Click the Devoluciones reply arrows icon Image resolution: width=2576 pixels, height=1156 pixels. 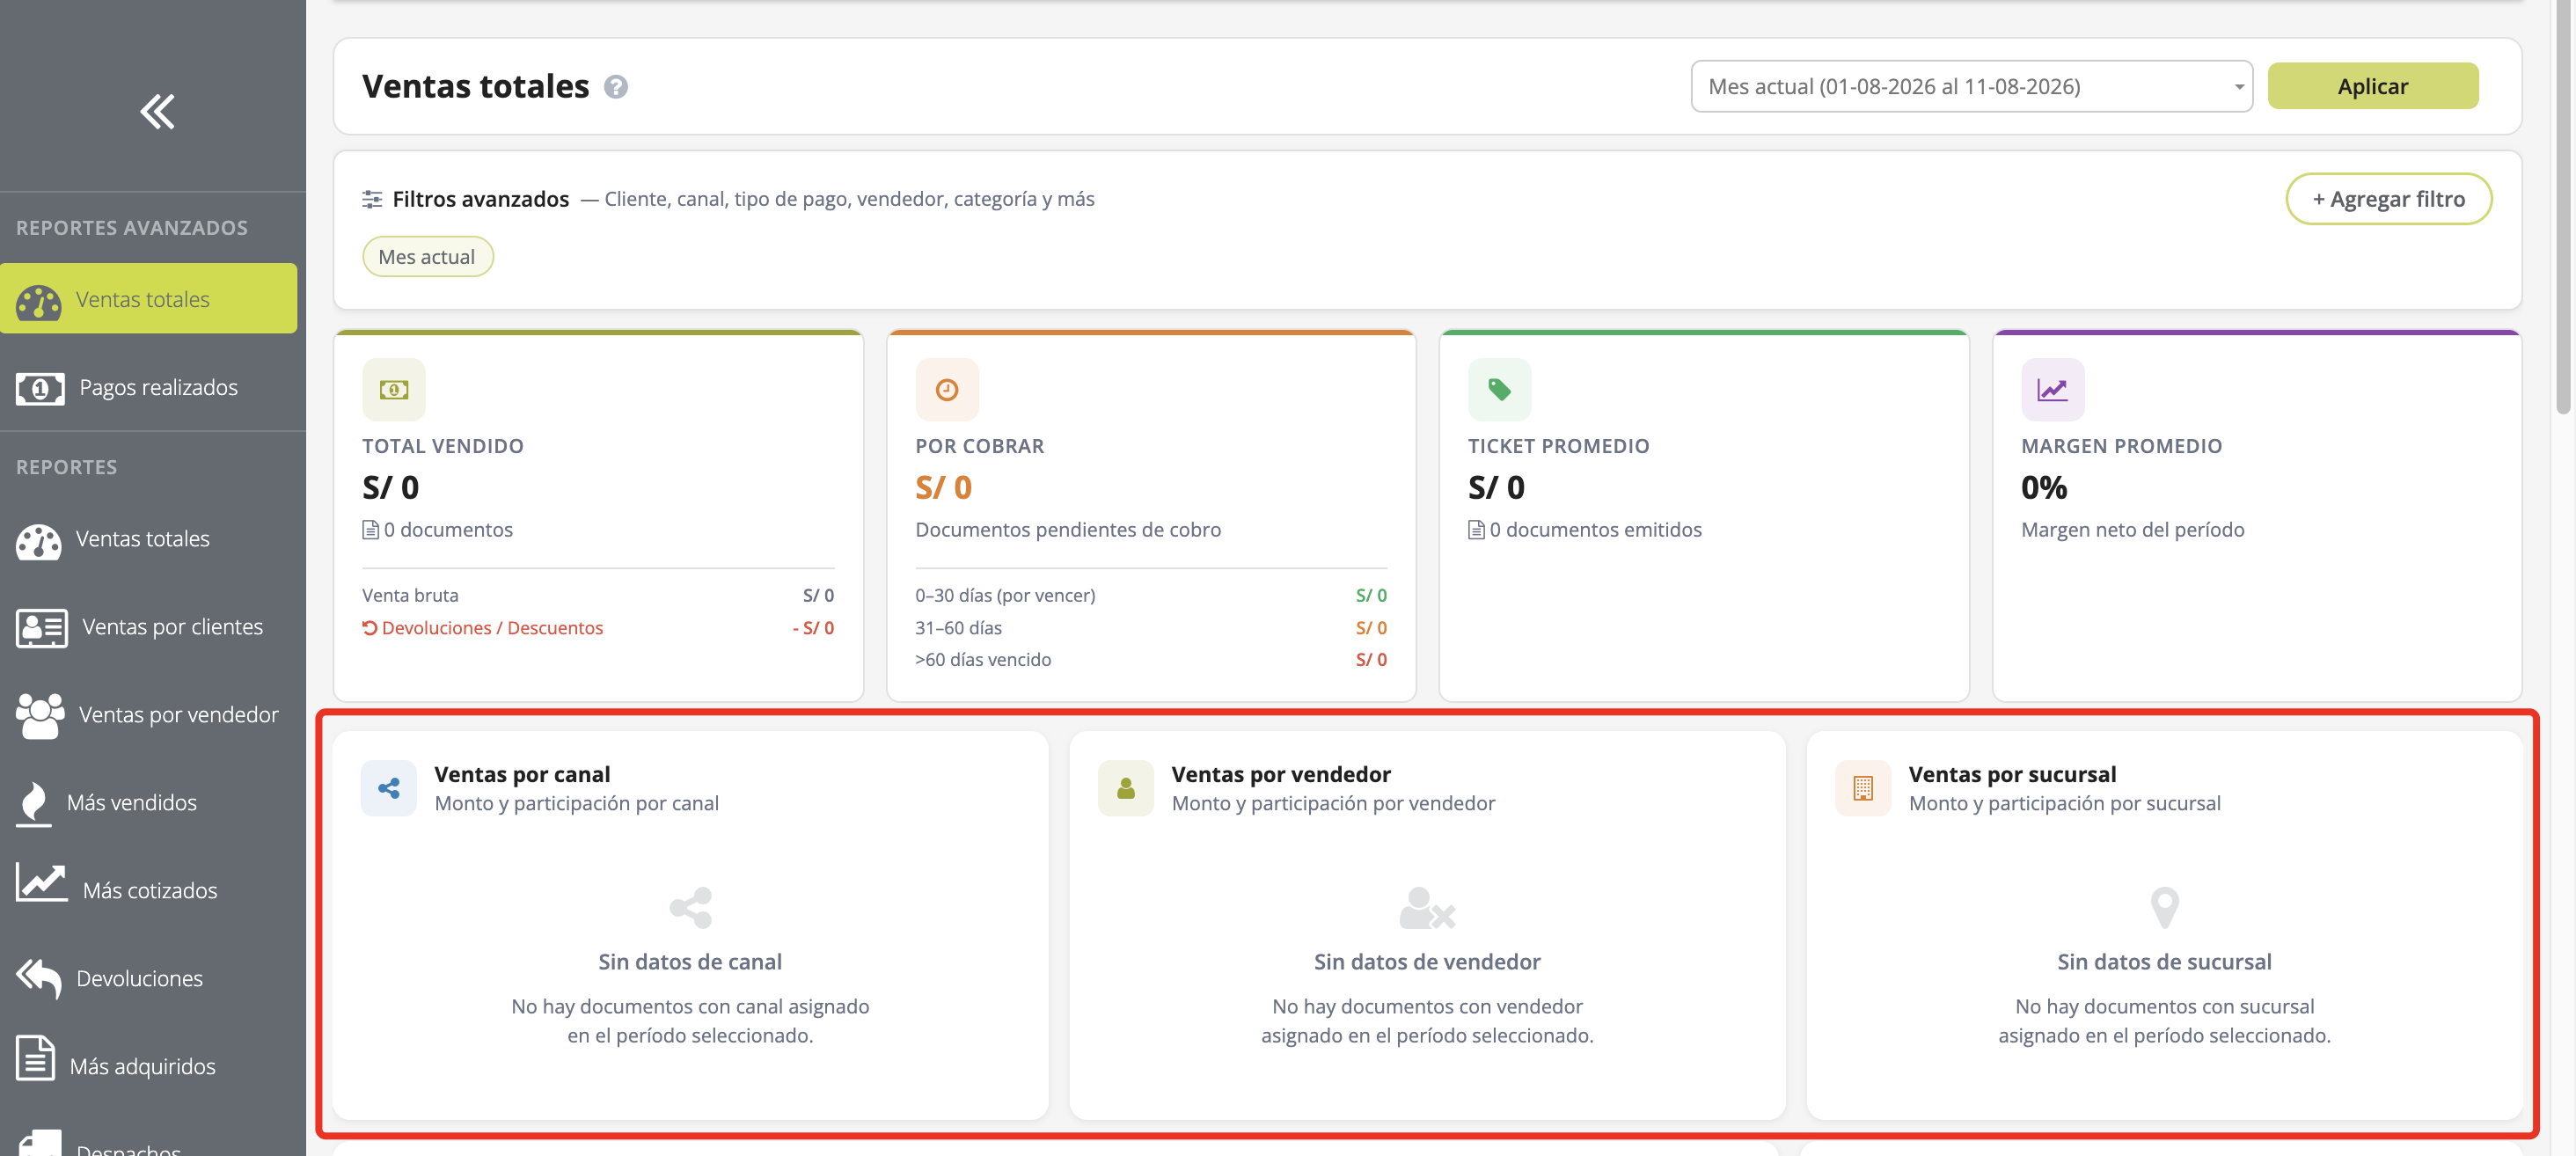tap(39, 978)
